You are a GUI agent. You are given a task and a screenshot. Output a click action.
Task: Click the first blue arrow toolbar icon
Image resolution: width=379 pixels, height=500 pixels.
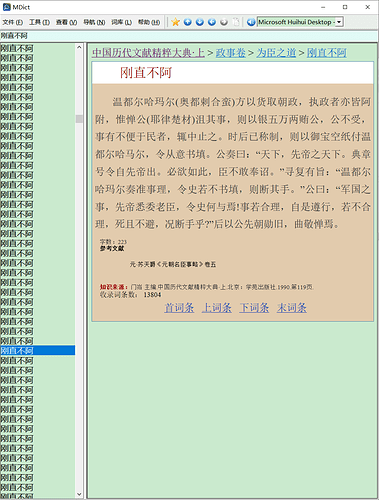tap(188, 22)
